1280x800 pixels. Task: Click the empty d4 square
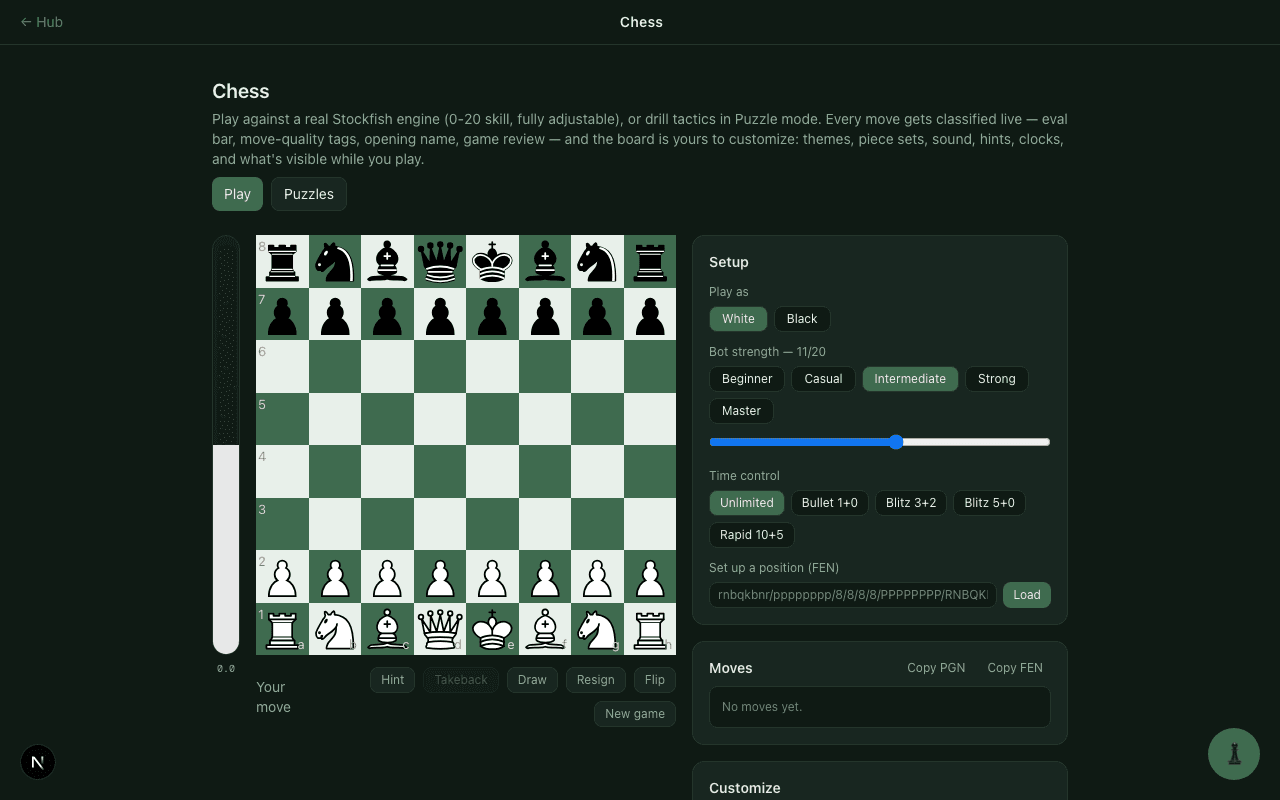coord(440,471)
